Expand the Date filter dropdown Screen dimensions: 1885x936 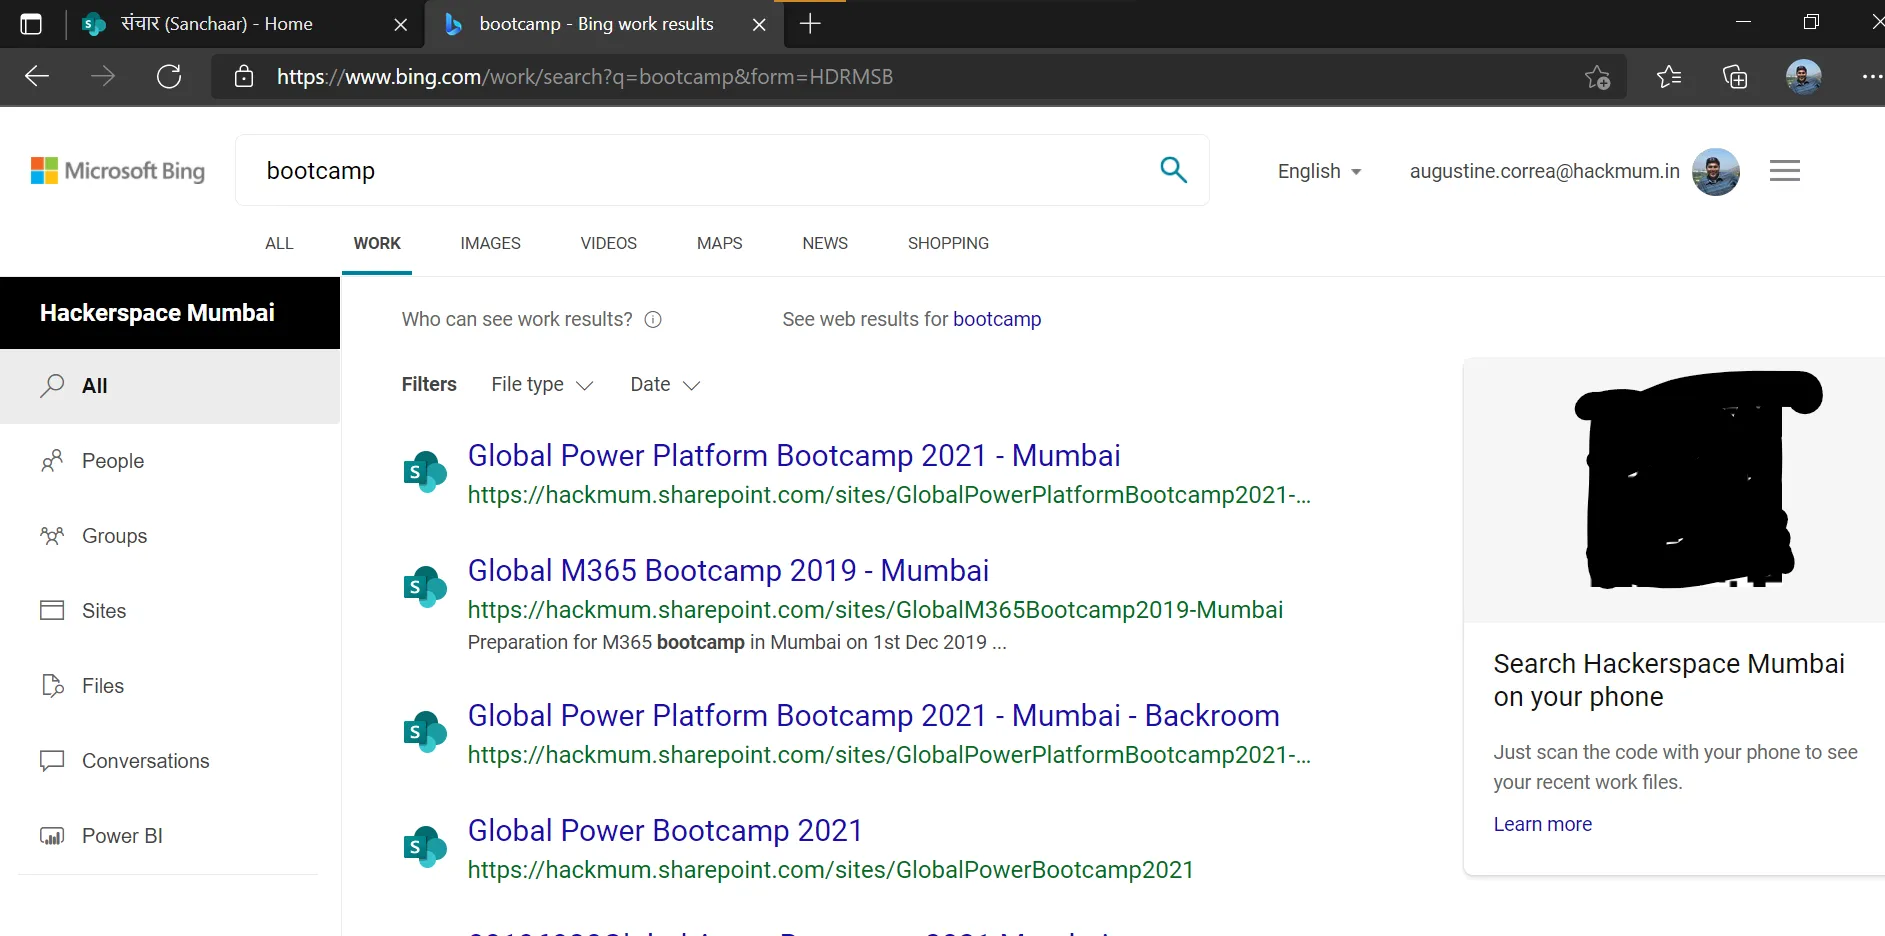click(665, 385)
